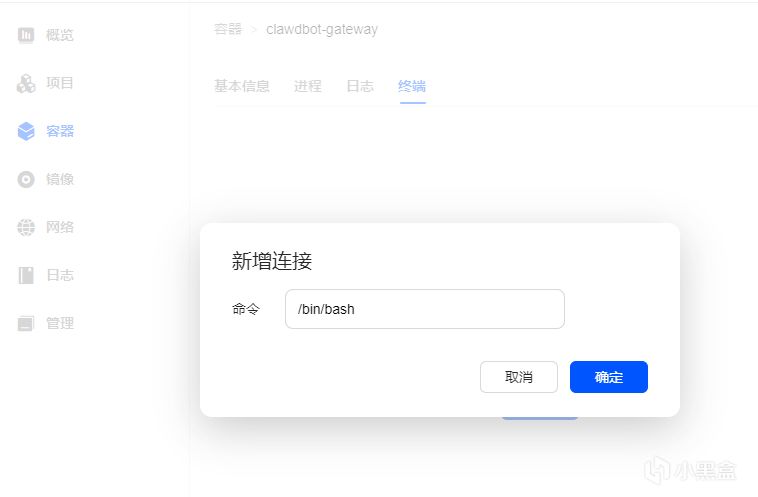Click the 日志 log book icon
Viewport: 758px width, 497px height.
pos(26,275)
